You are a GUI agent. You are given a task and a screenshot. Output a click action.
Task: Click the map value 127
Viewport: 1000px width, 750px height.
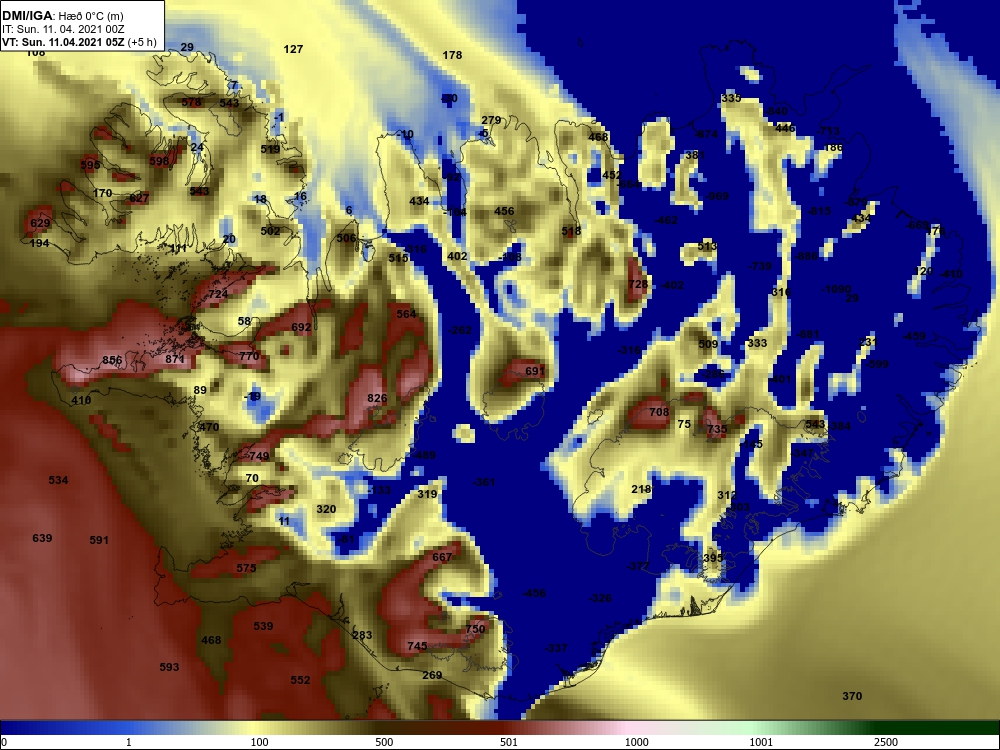tap(293, 49)
